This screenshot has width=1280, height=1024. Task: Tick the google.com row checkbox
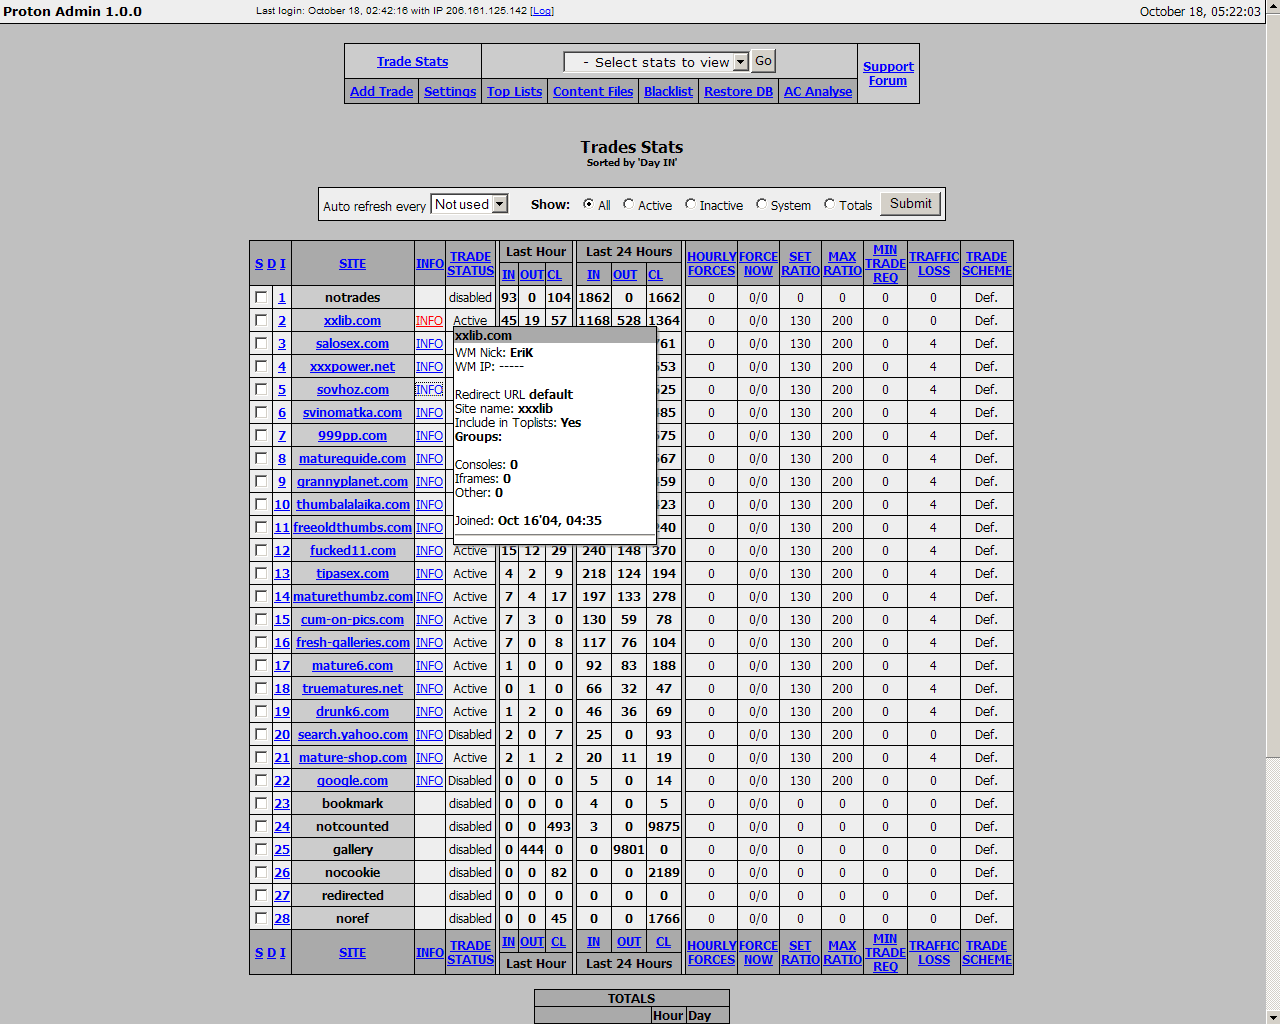tap(261, 780)
